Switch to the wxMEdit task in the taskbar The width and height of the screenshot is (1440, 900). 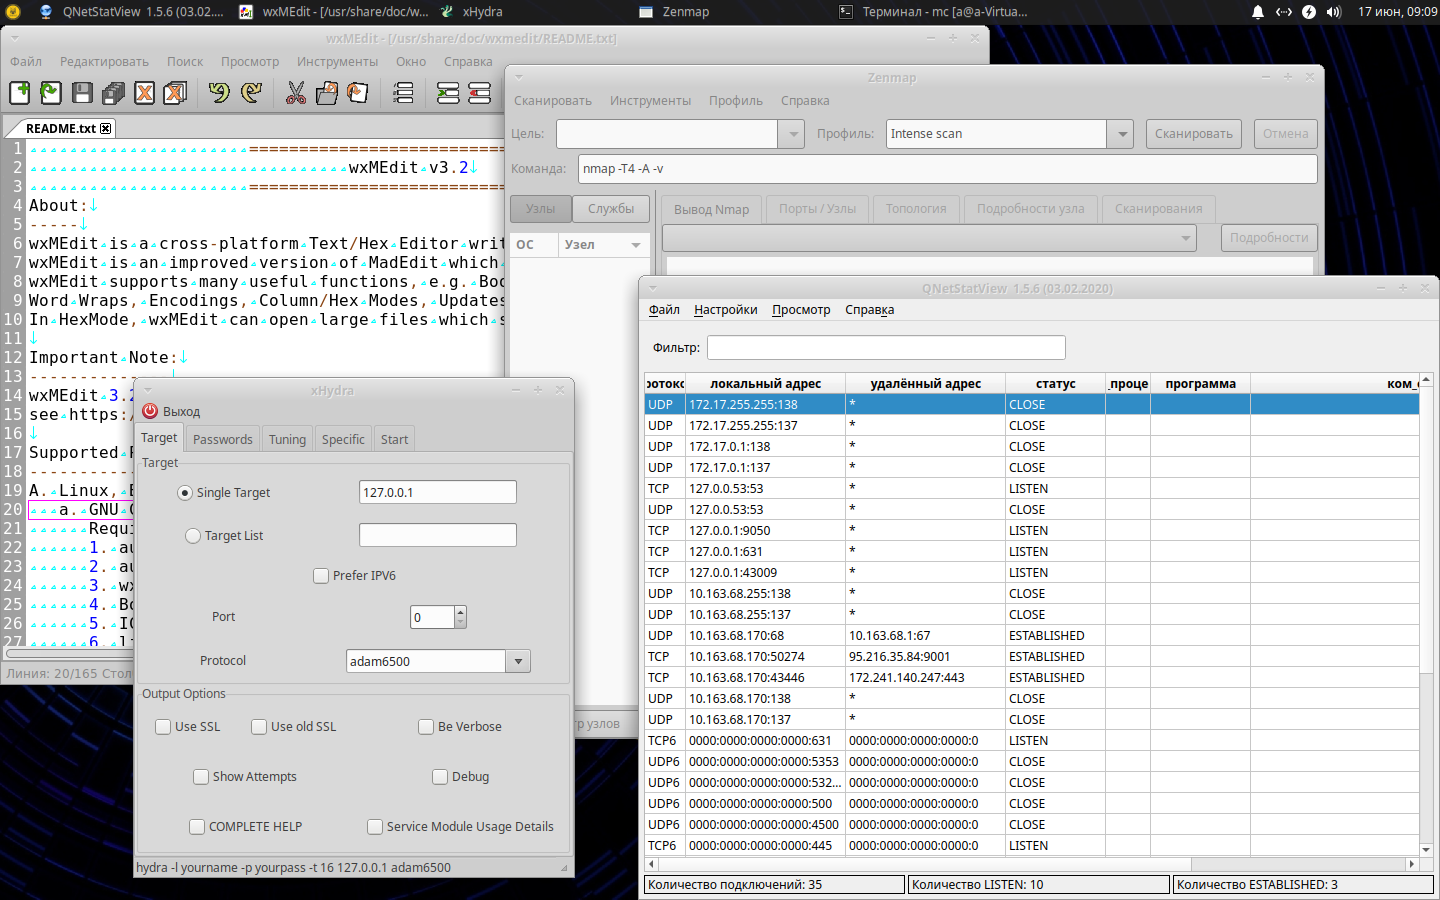[x=334, y=12]
